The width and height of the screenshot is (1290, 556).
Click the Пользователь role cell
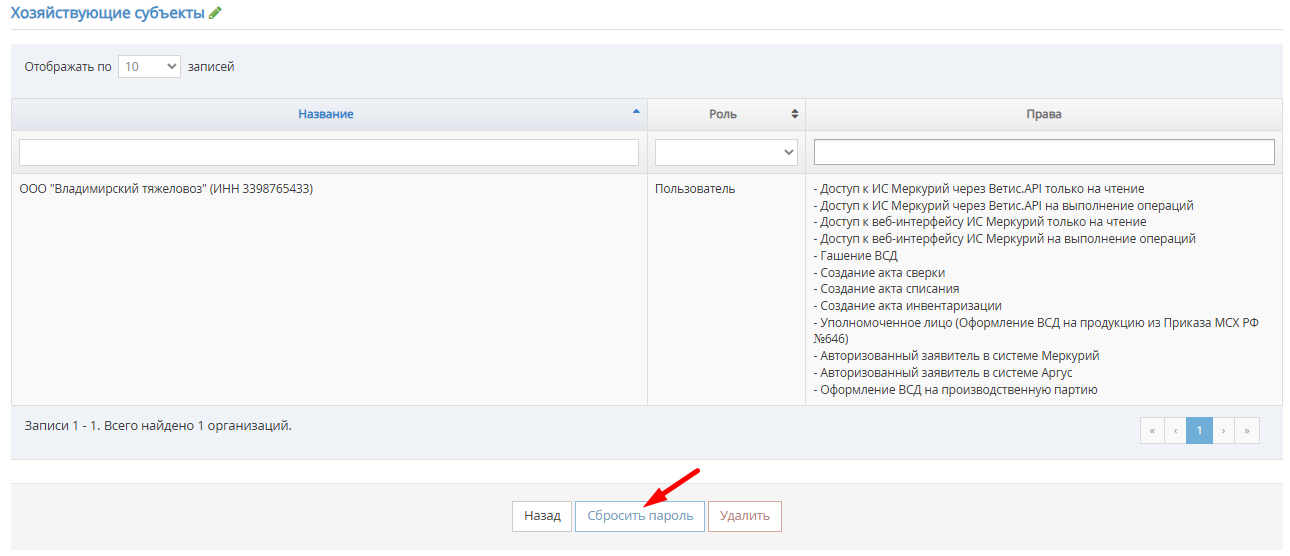coord(695,189)
